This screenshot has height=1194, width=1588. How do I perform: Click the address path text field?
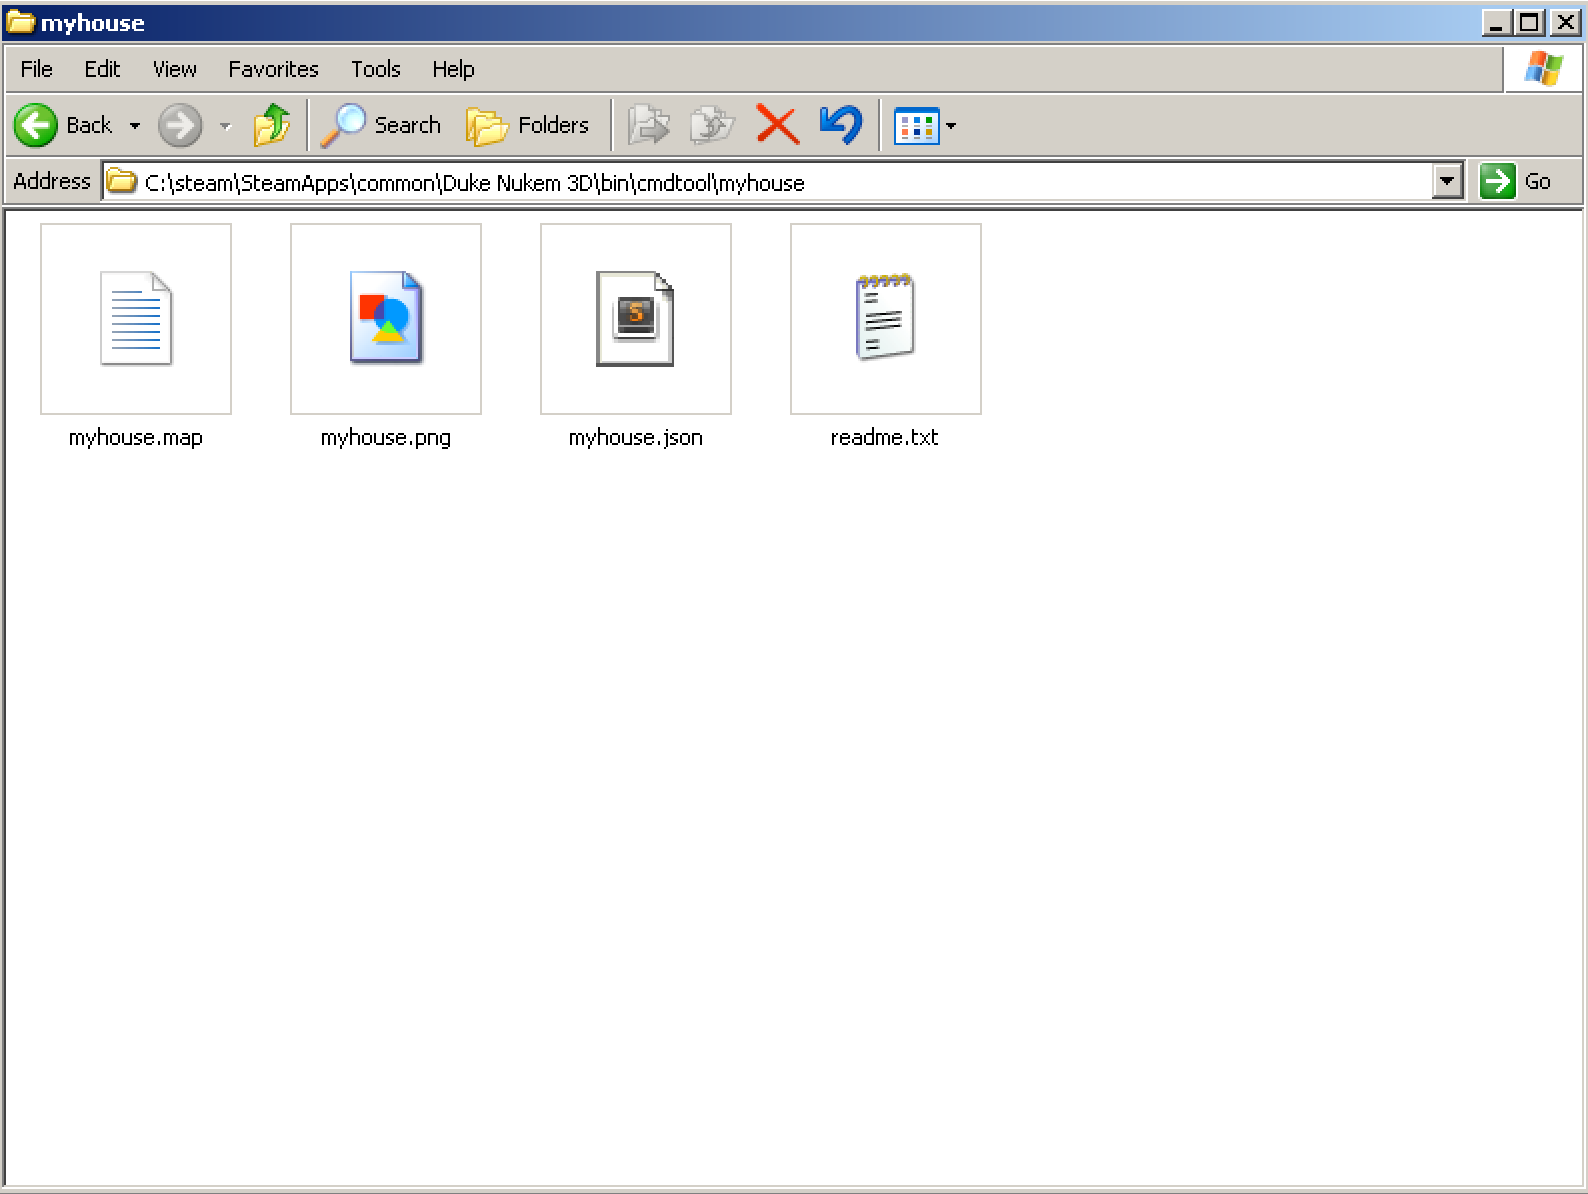pos(784,182)
